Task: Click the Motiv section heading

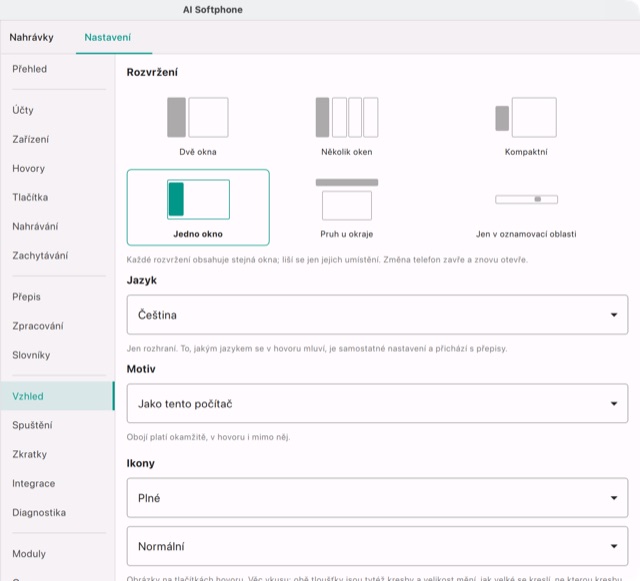Action: (x=141, y=369)
